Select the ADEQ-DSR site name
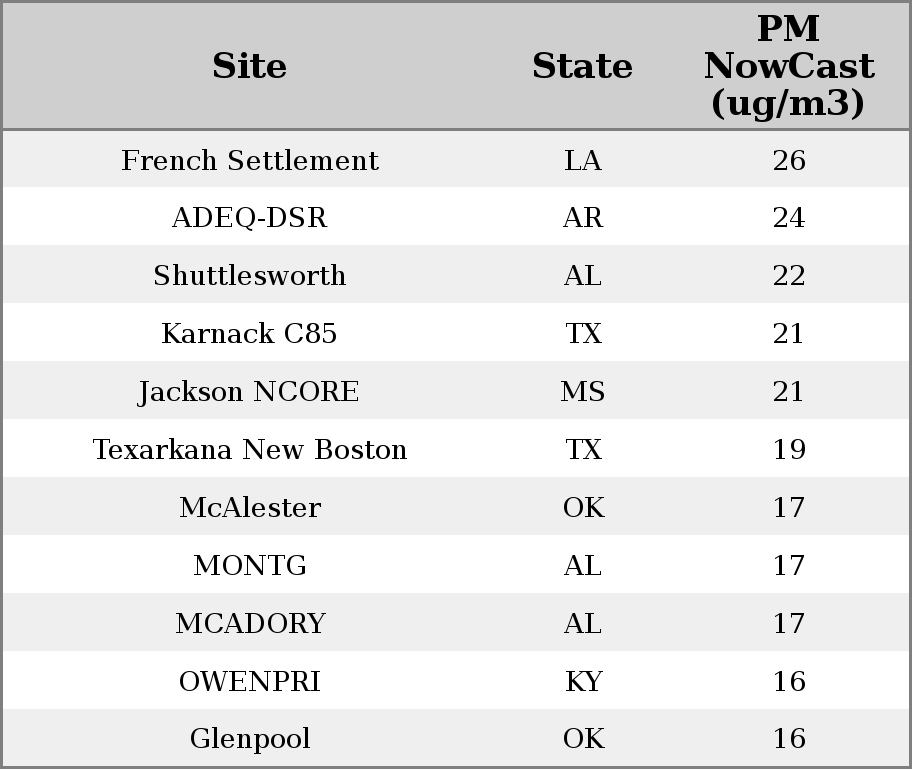 pos(250,218)
